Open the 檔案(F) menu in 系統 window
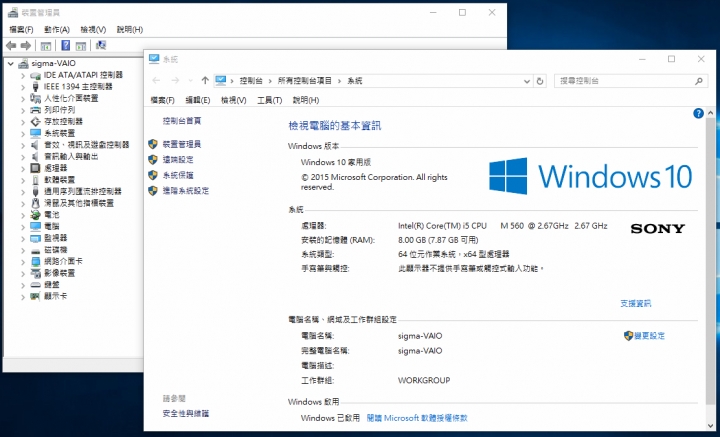720x437 pixels. 163,100
